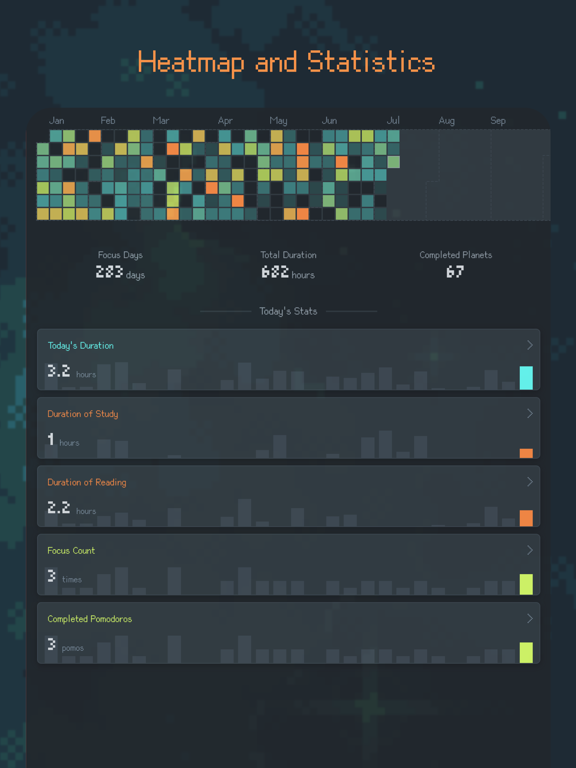Click the cyan bar in Today's Duration chart
This screenshot has height=768, width=576.
tap(526, 378)
